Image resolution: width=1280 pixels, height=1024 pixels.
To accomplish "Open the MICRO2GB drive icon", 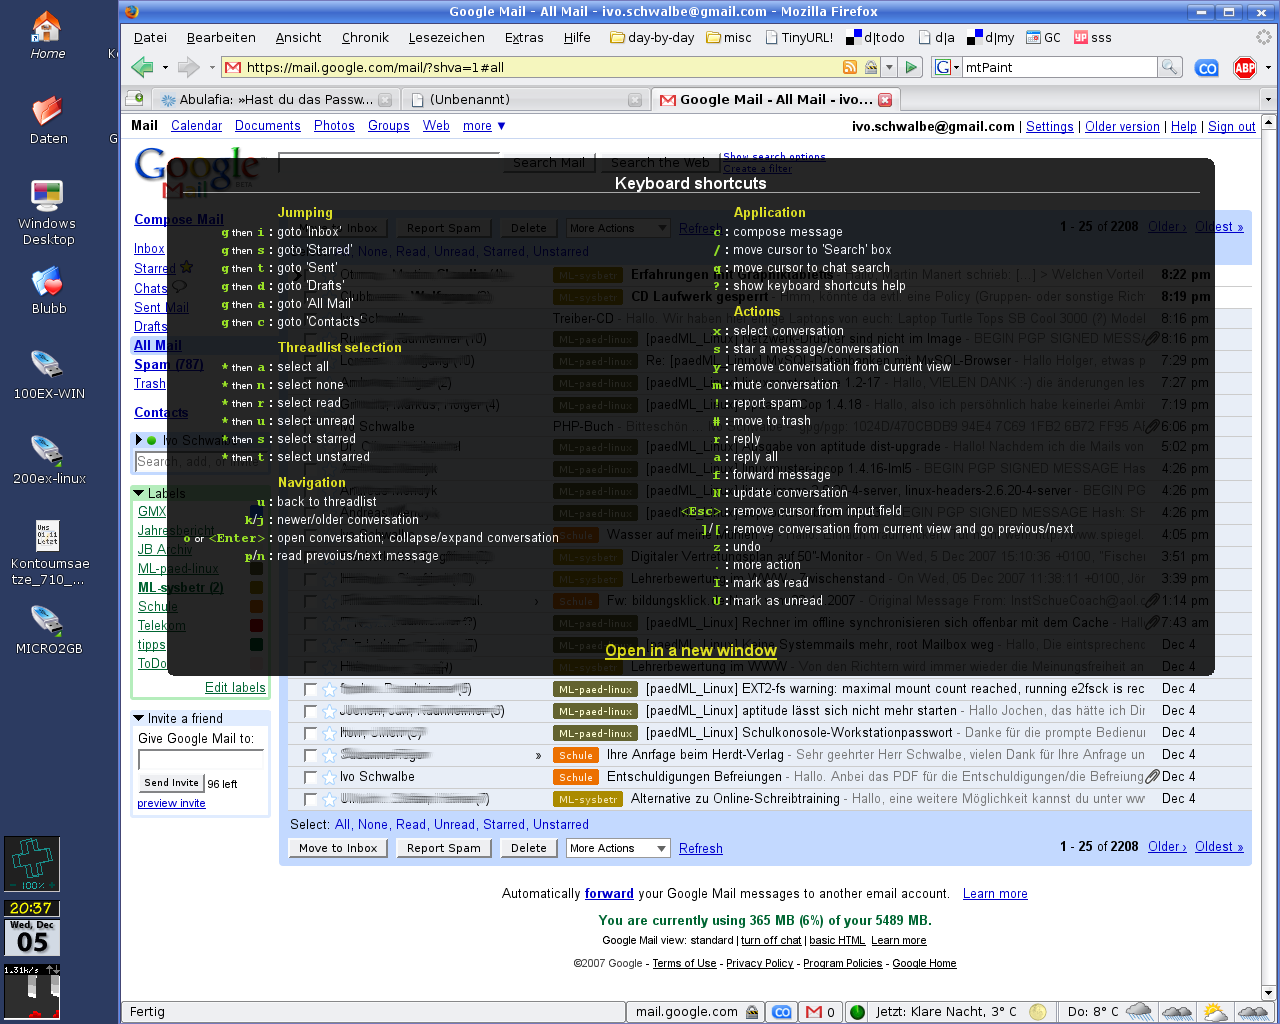I will 48,630.
